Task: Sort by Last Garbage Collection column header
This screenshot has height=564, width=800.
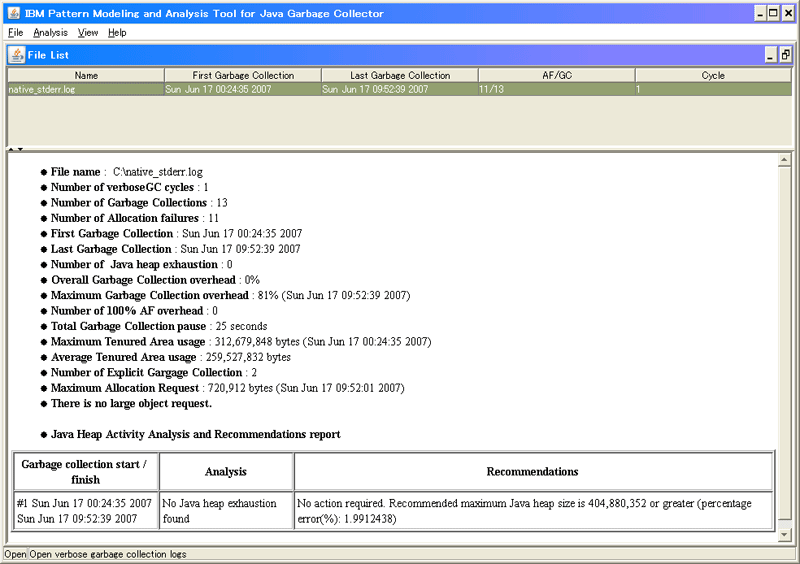Action: click(399, 76)
